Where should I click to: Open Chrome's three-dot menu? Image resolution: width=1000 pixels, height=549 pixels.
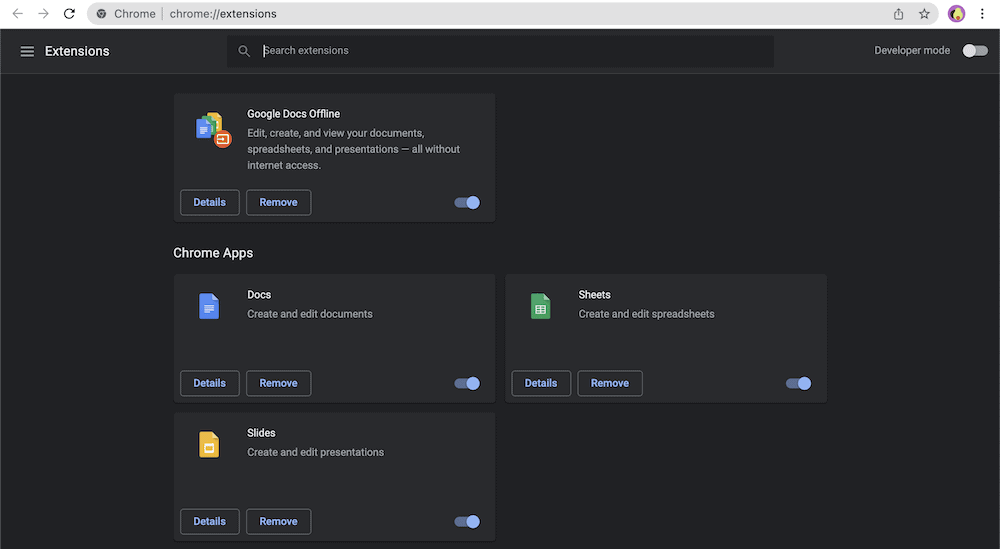[x=982, y=13]
